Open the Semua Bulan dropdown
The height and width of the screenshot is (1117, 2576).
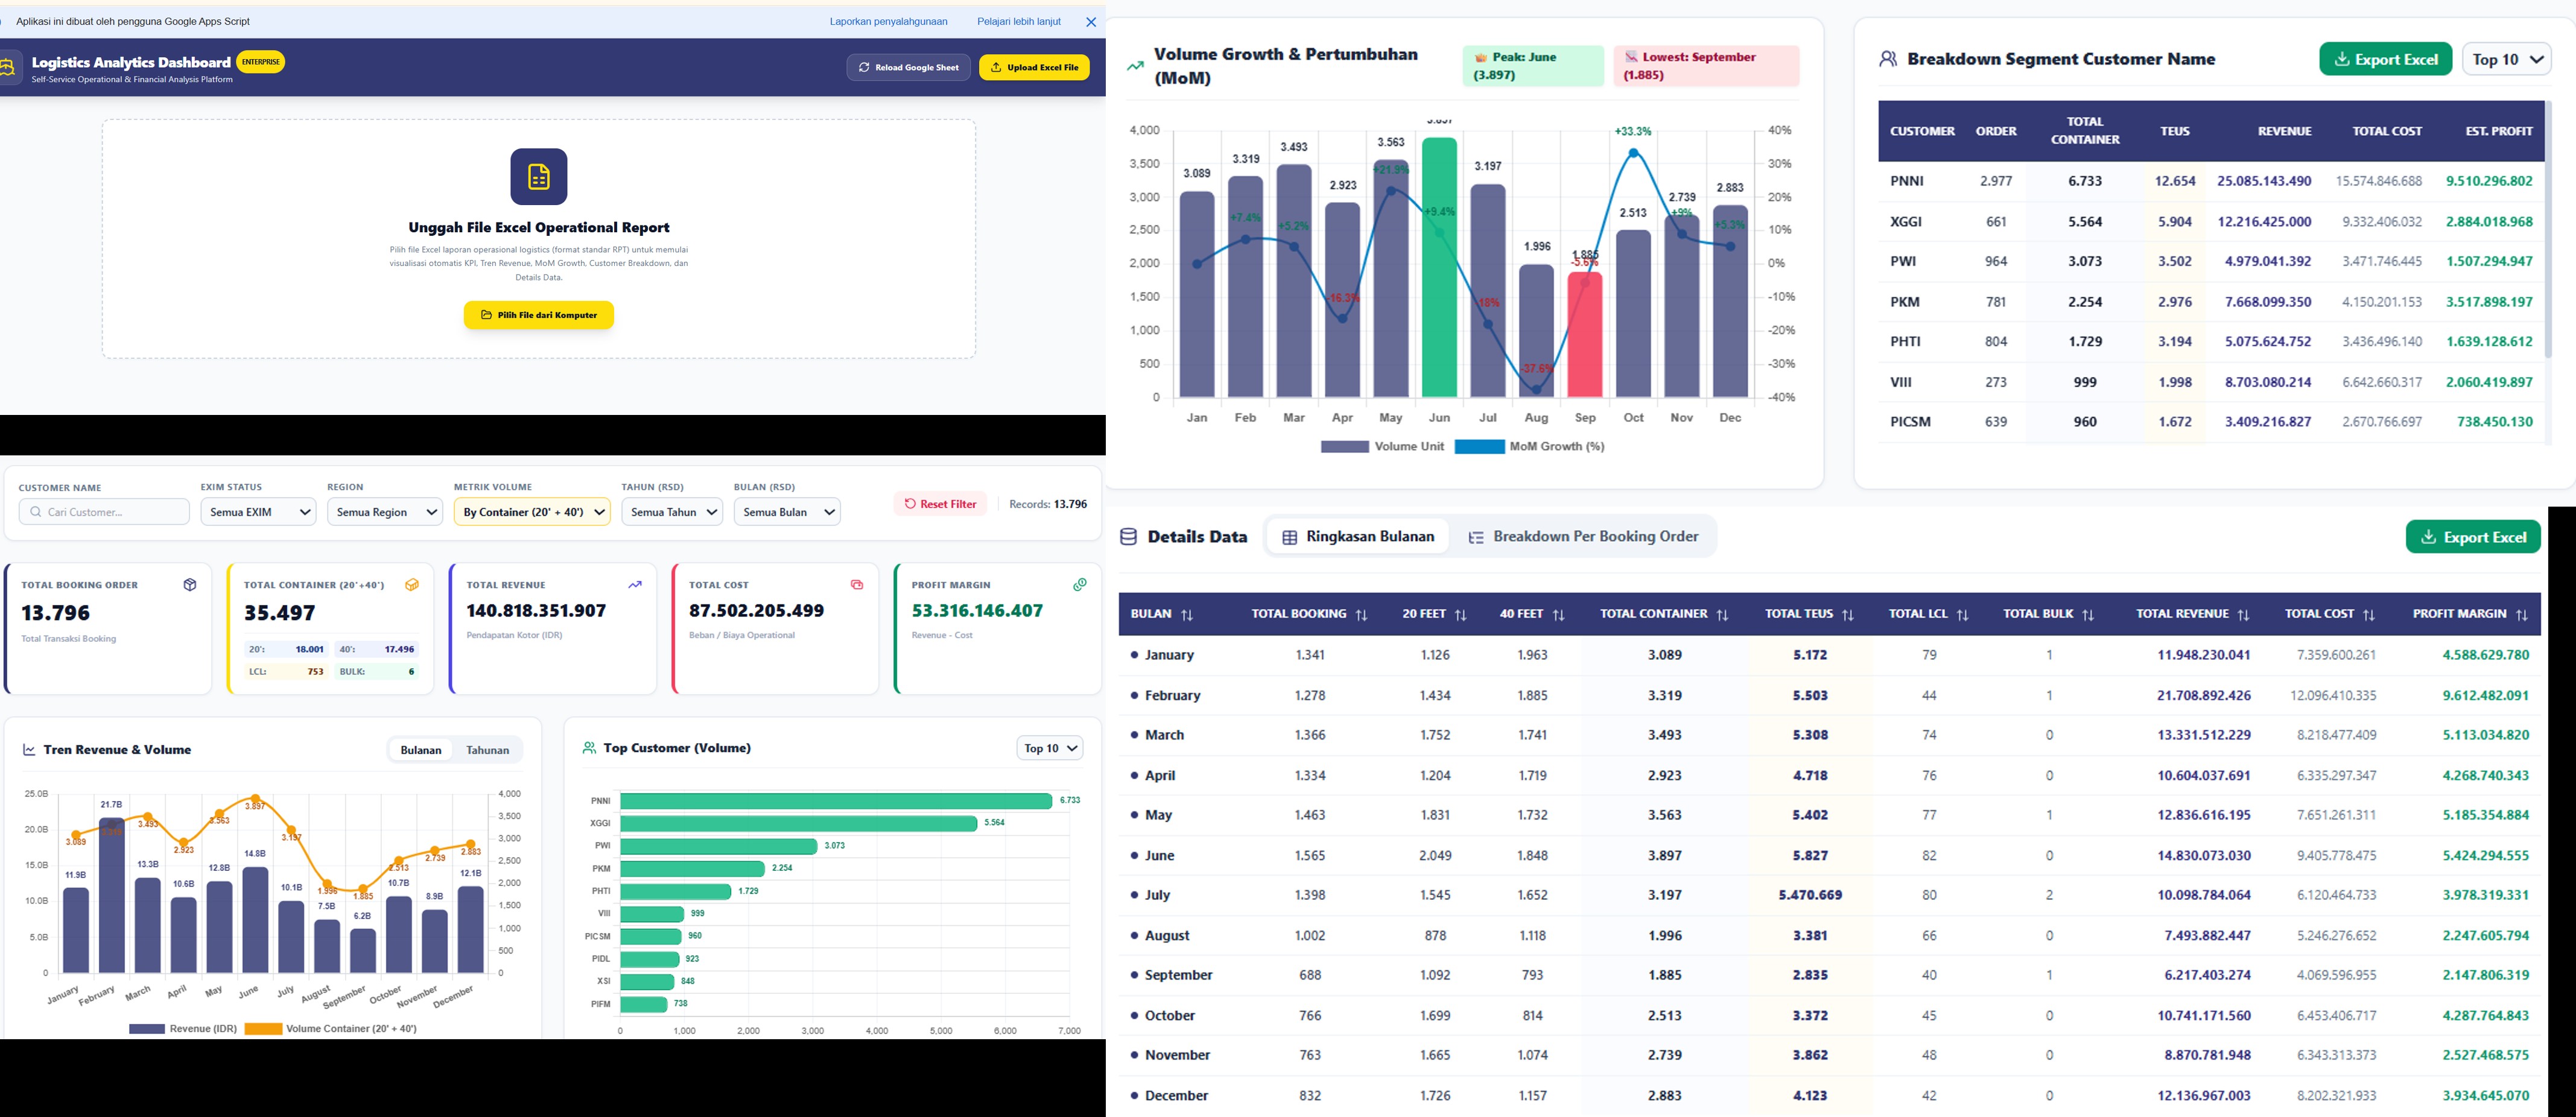pyautogui.click(x=787, y=512)
